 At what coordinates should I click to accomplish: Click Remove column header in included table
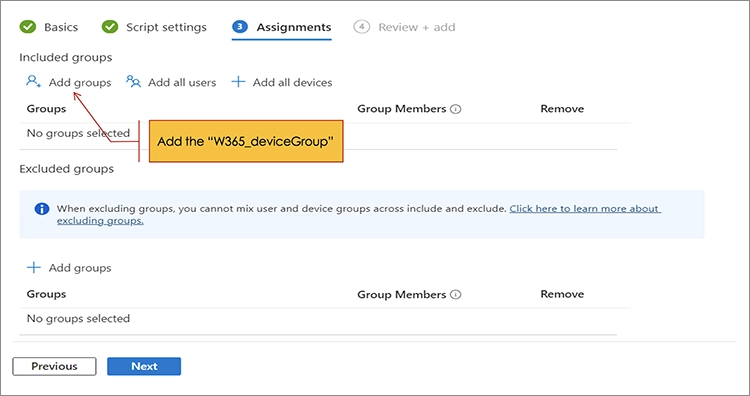(562, 109)
